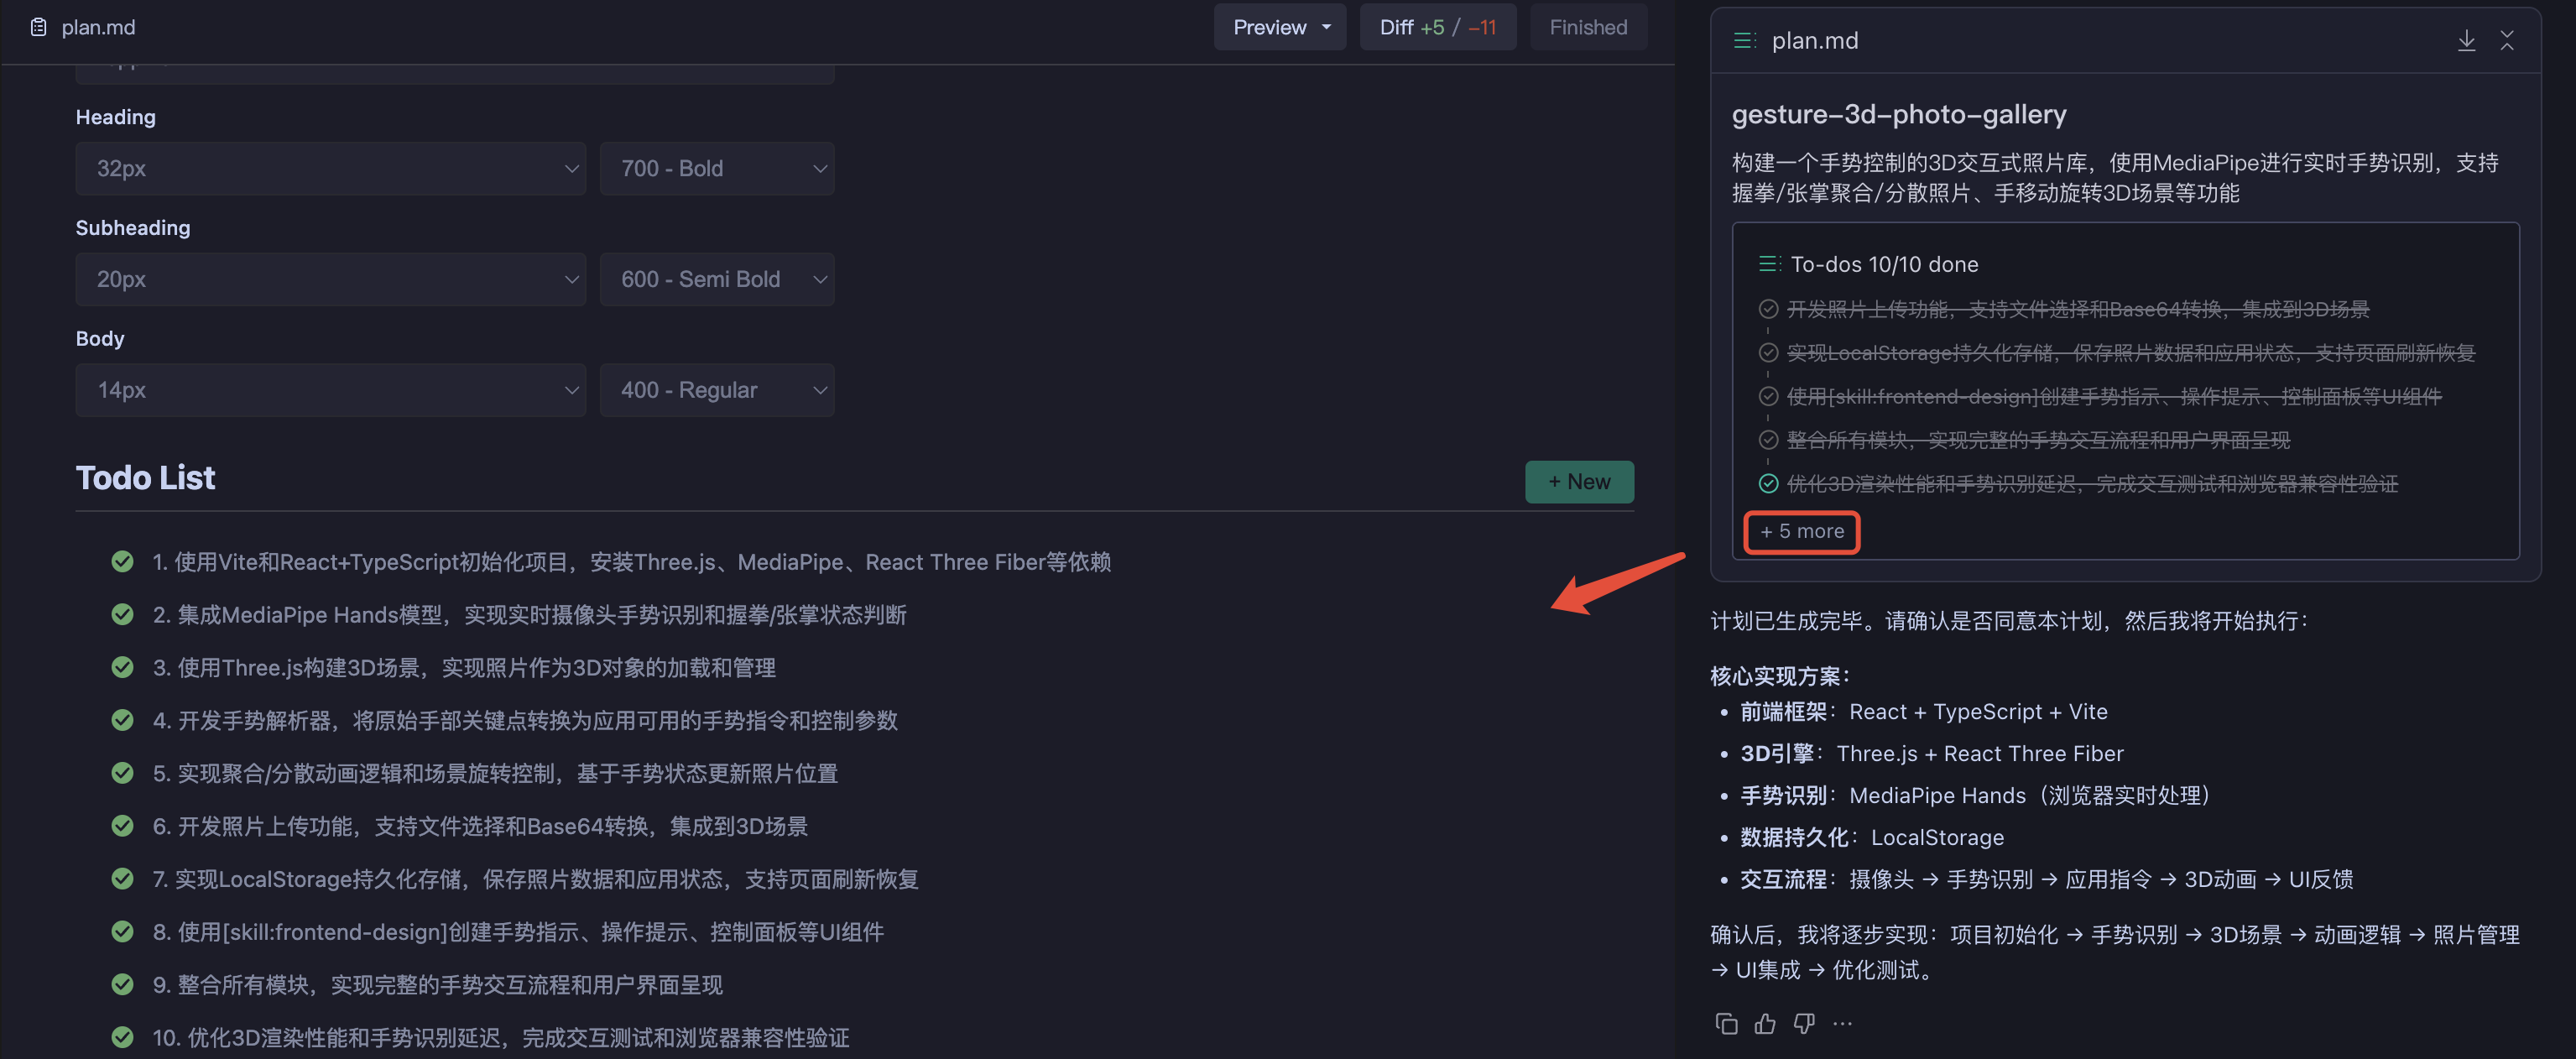
Task: Give thumbs up feedback on the plan
Action: coord(1765,1023)
